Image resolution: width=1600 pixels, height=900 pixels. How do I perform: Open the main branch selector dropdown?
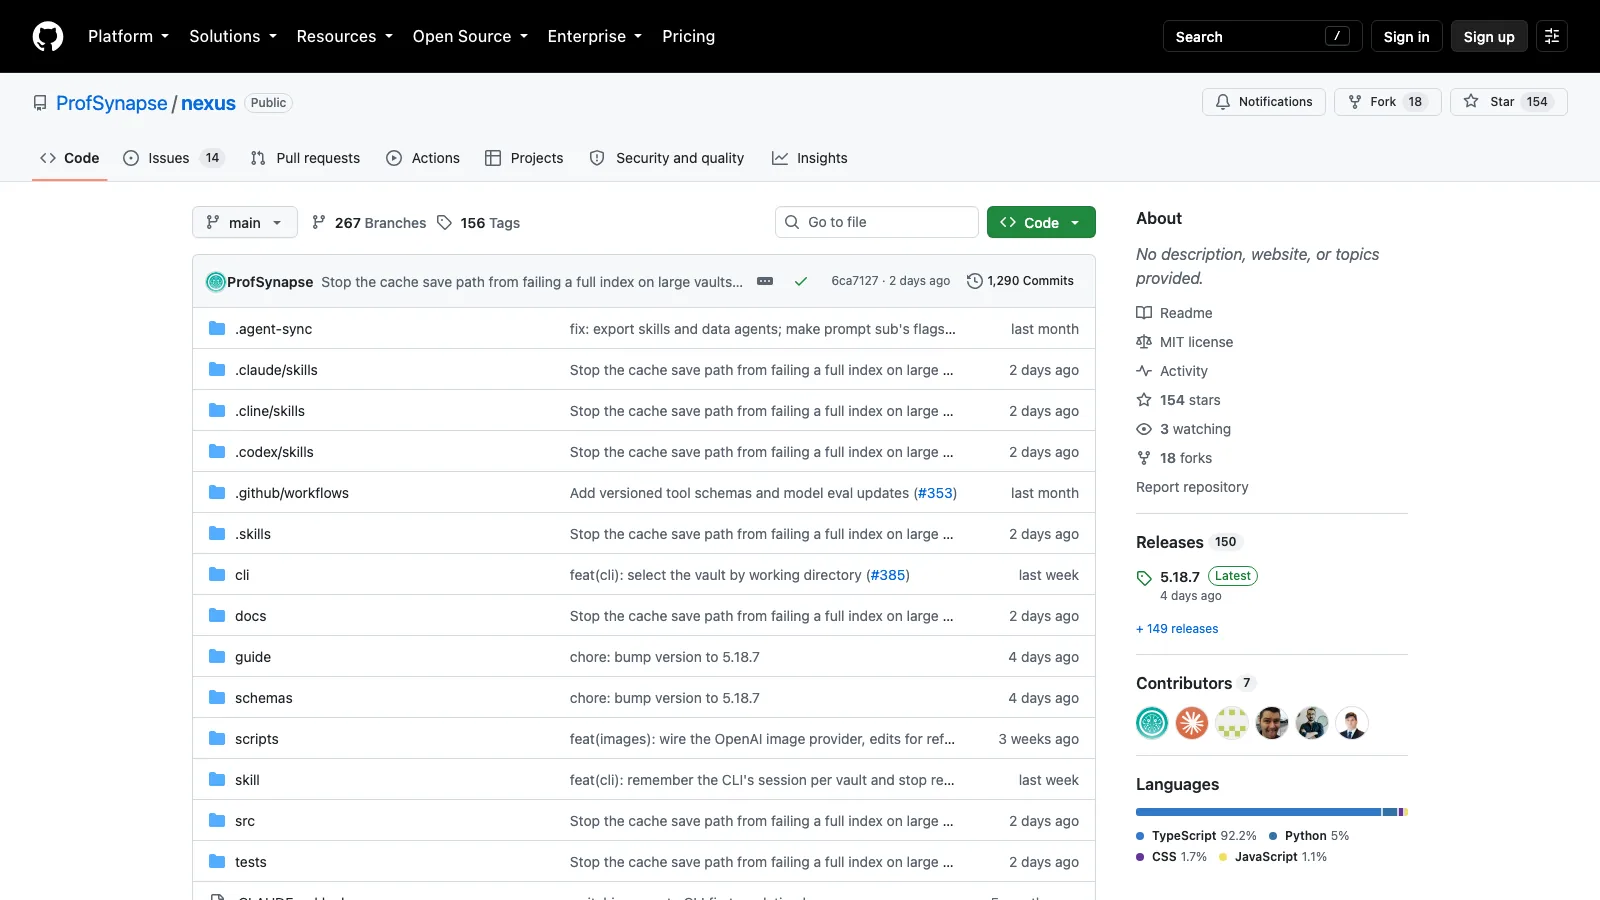245,222
